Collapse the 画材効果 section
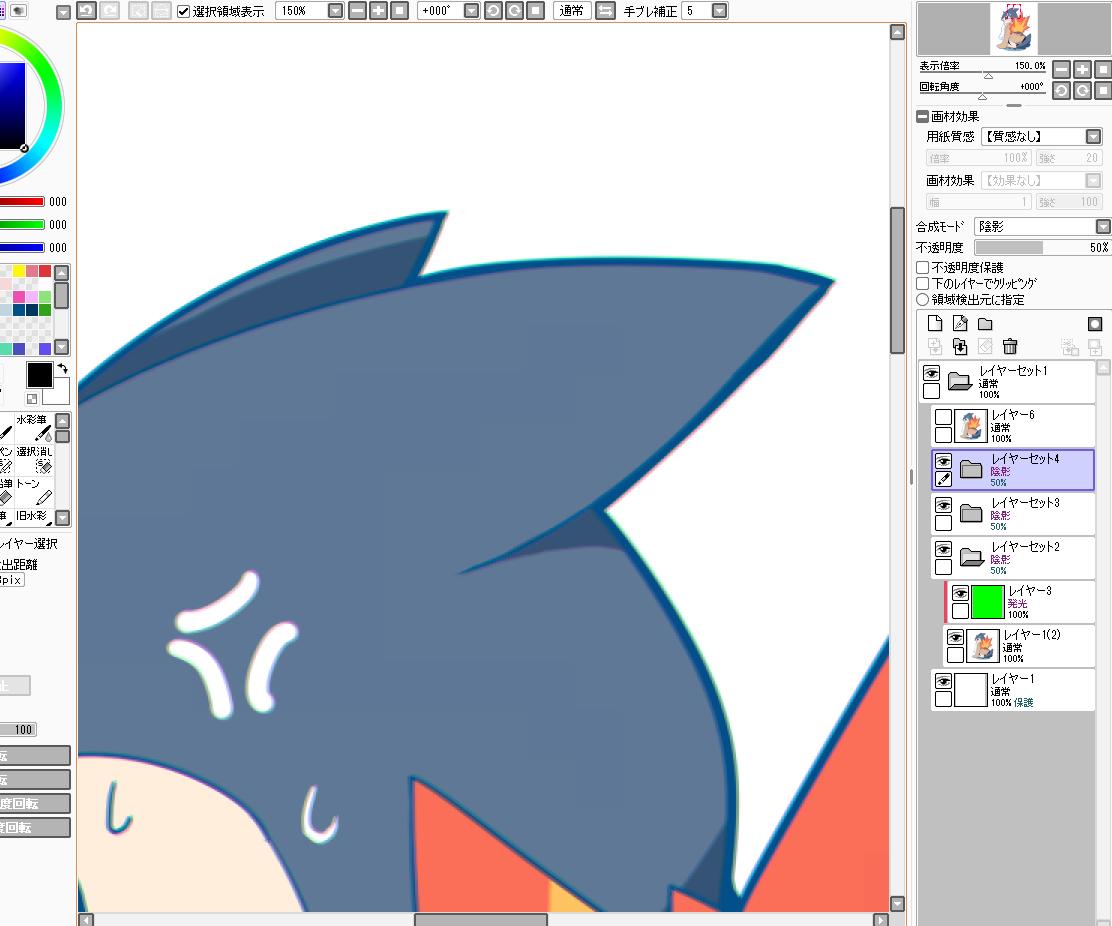 click(x=923, y=116)
